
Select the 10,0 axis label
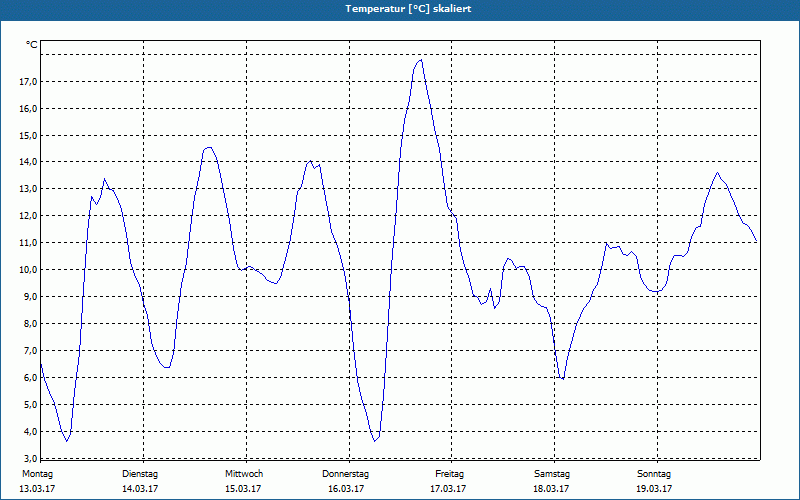click(x=28, y=269)
